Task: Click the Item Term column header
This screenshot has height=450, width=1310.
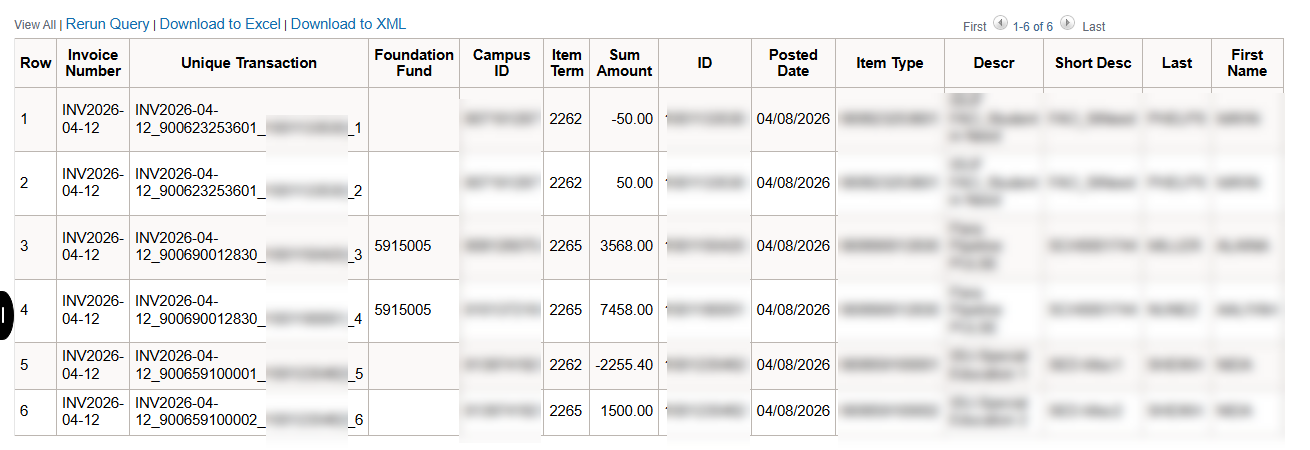Action: coord(566,63)
